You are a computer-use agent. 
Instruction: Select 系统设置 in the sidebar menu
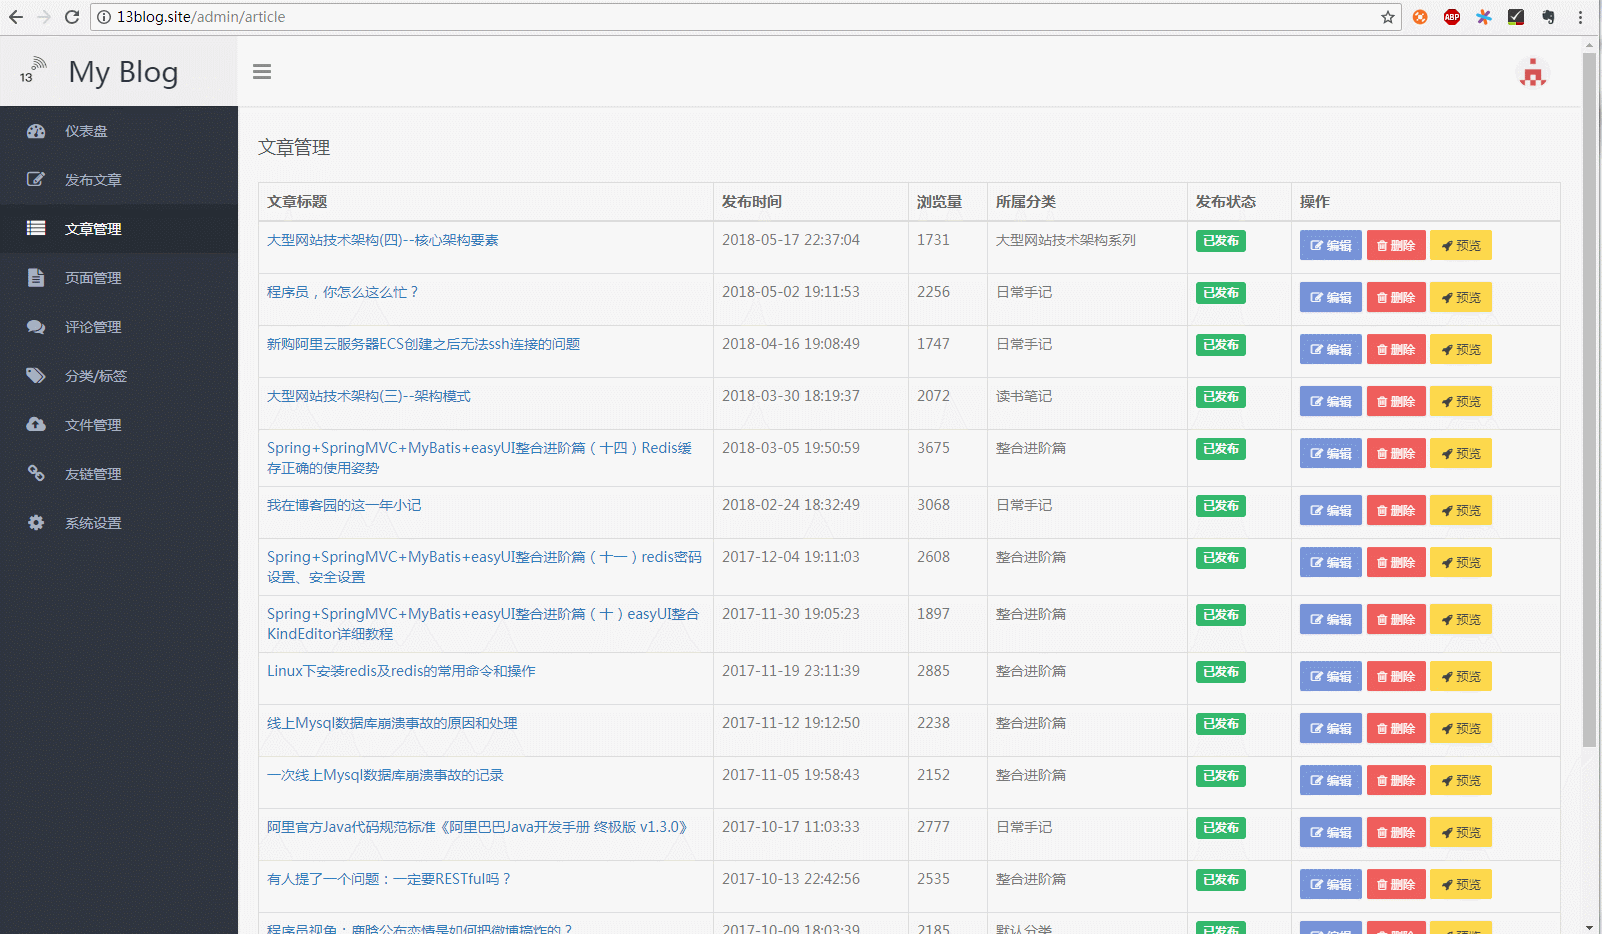point(93,523)
